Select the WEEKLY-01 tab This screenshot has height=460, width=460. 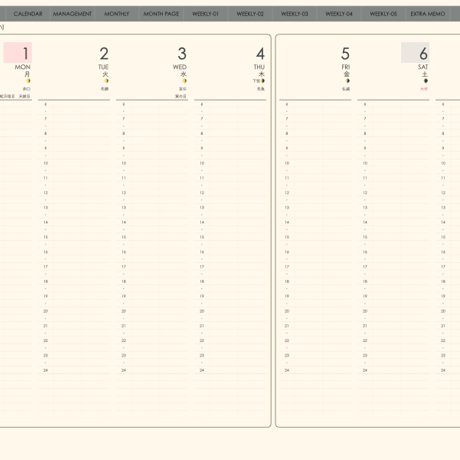tap(205, 14)
